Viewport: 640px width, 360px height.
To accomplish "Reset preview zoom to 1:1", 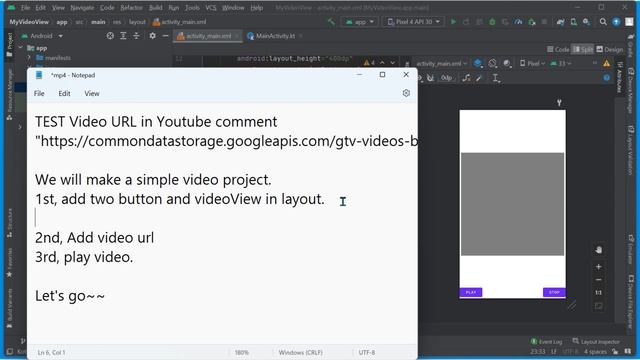I will [x=598, y=293].
